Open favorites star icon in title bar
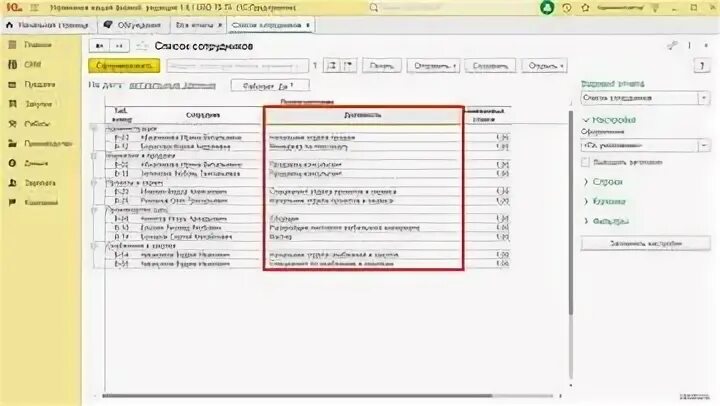Screen dimensions: 720x406 (x=585, y=8)
